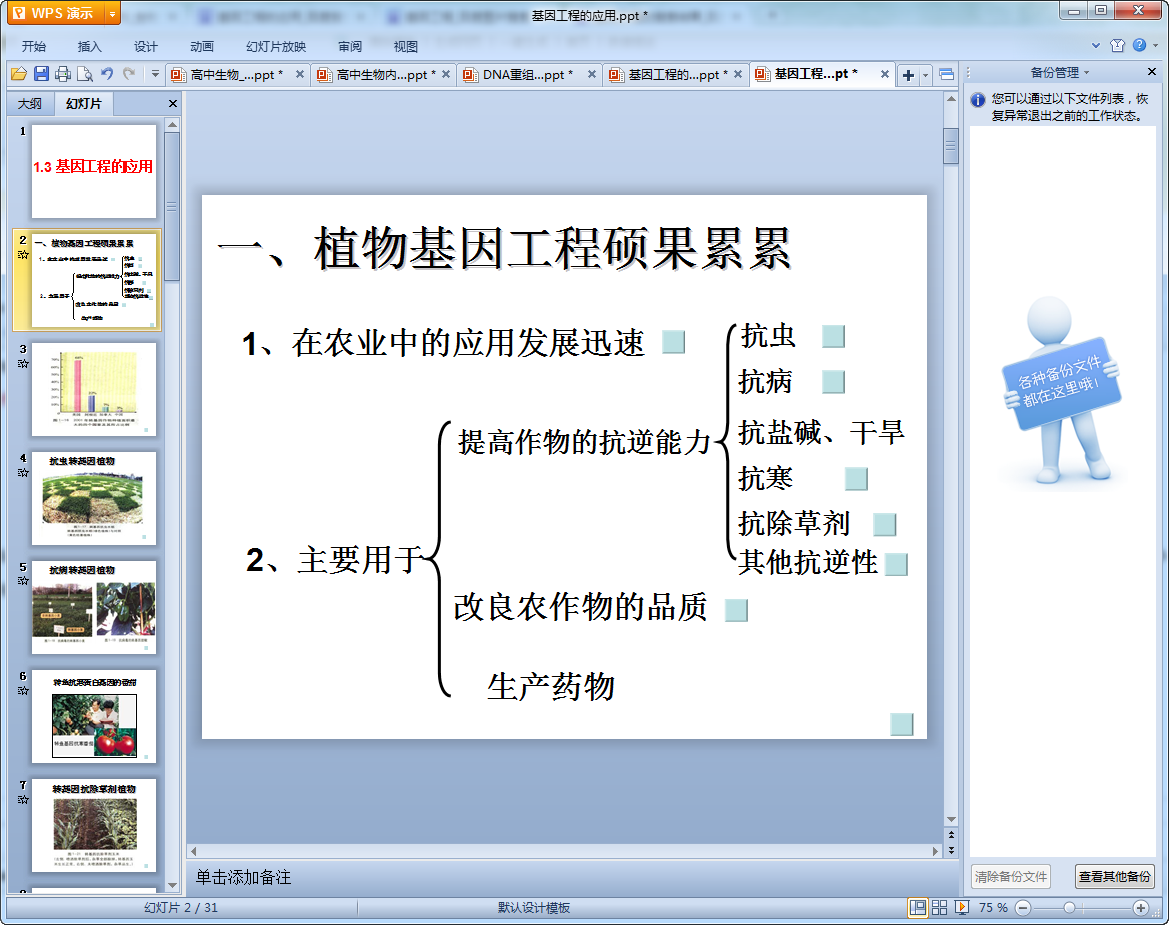The image size is (1169, 925).
Task: Click the Undo arrow icon
Action: (107, 74)
